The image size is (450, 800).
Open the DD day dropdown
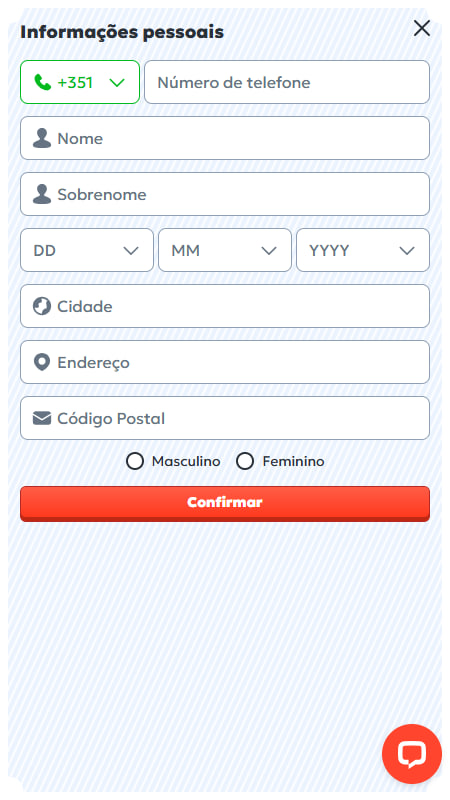coord(87,250)
